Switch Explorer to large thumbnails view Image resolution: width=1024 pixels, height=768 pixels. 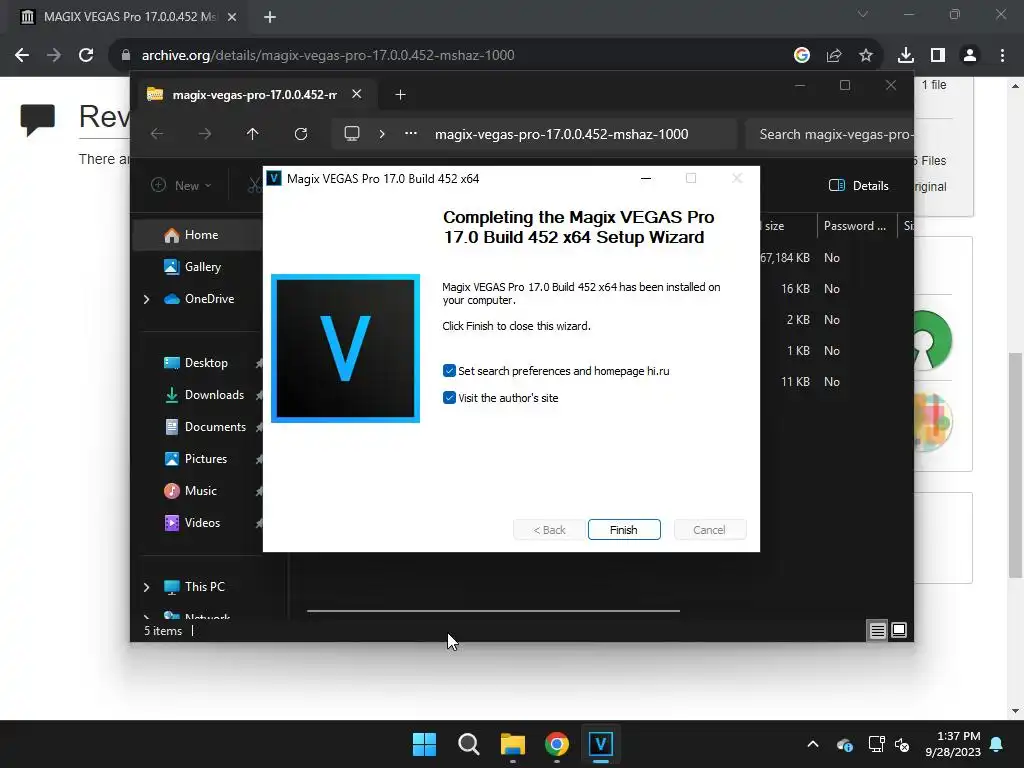(899, 630)
